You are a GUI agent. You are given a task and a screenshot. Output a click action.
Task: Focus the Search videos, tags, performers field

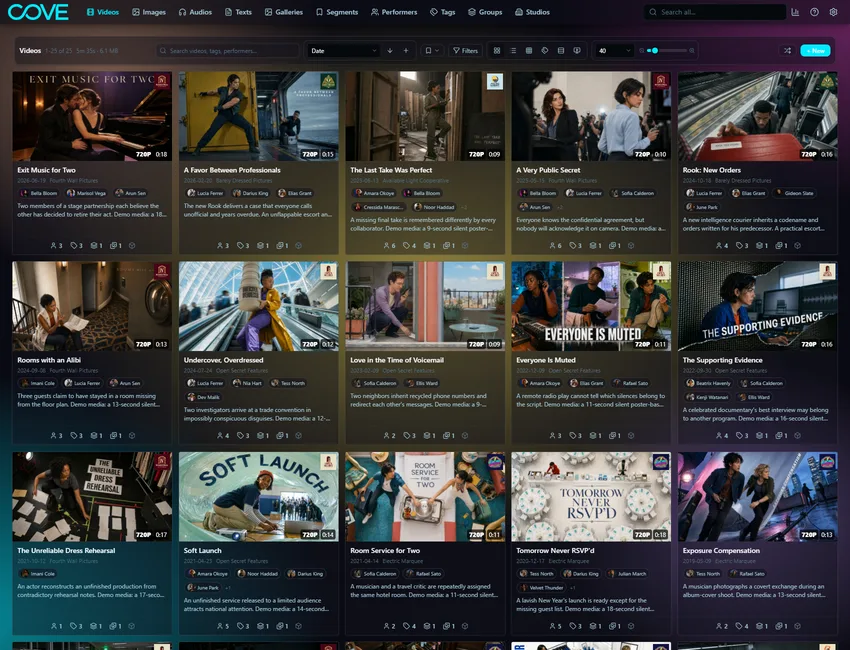click(x=227, y=50)
